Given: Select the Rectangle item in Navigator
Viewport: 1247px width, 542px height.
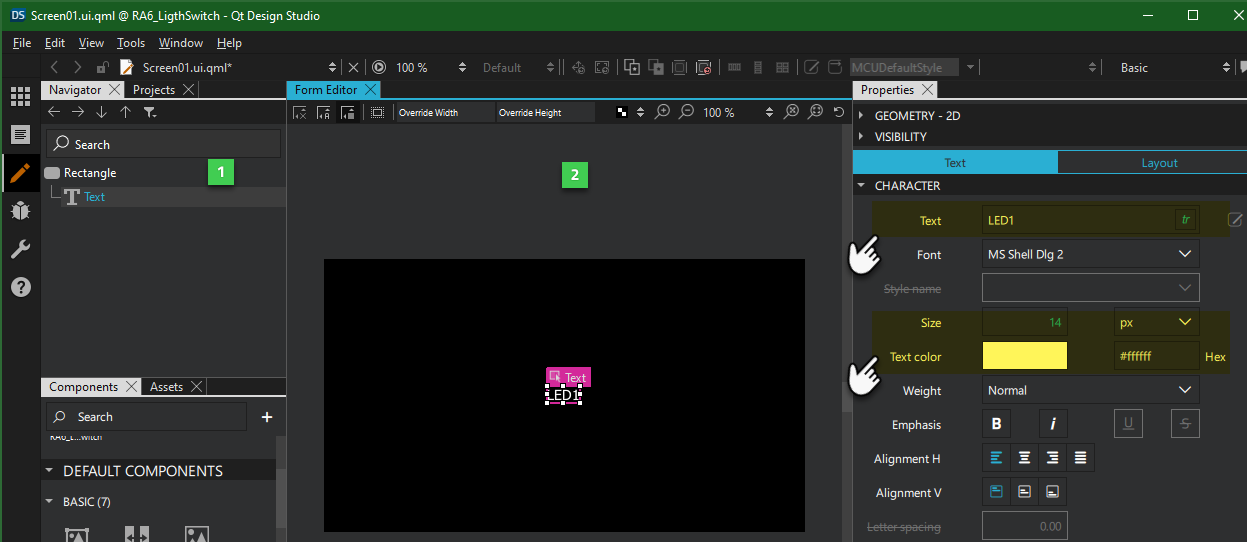Looking at the screenshot, I should (x=90, y=173).
